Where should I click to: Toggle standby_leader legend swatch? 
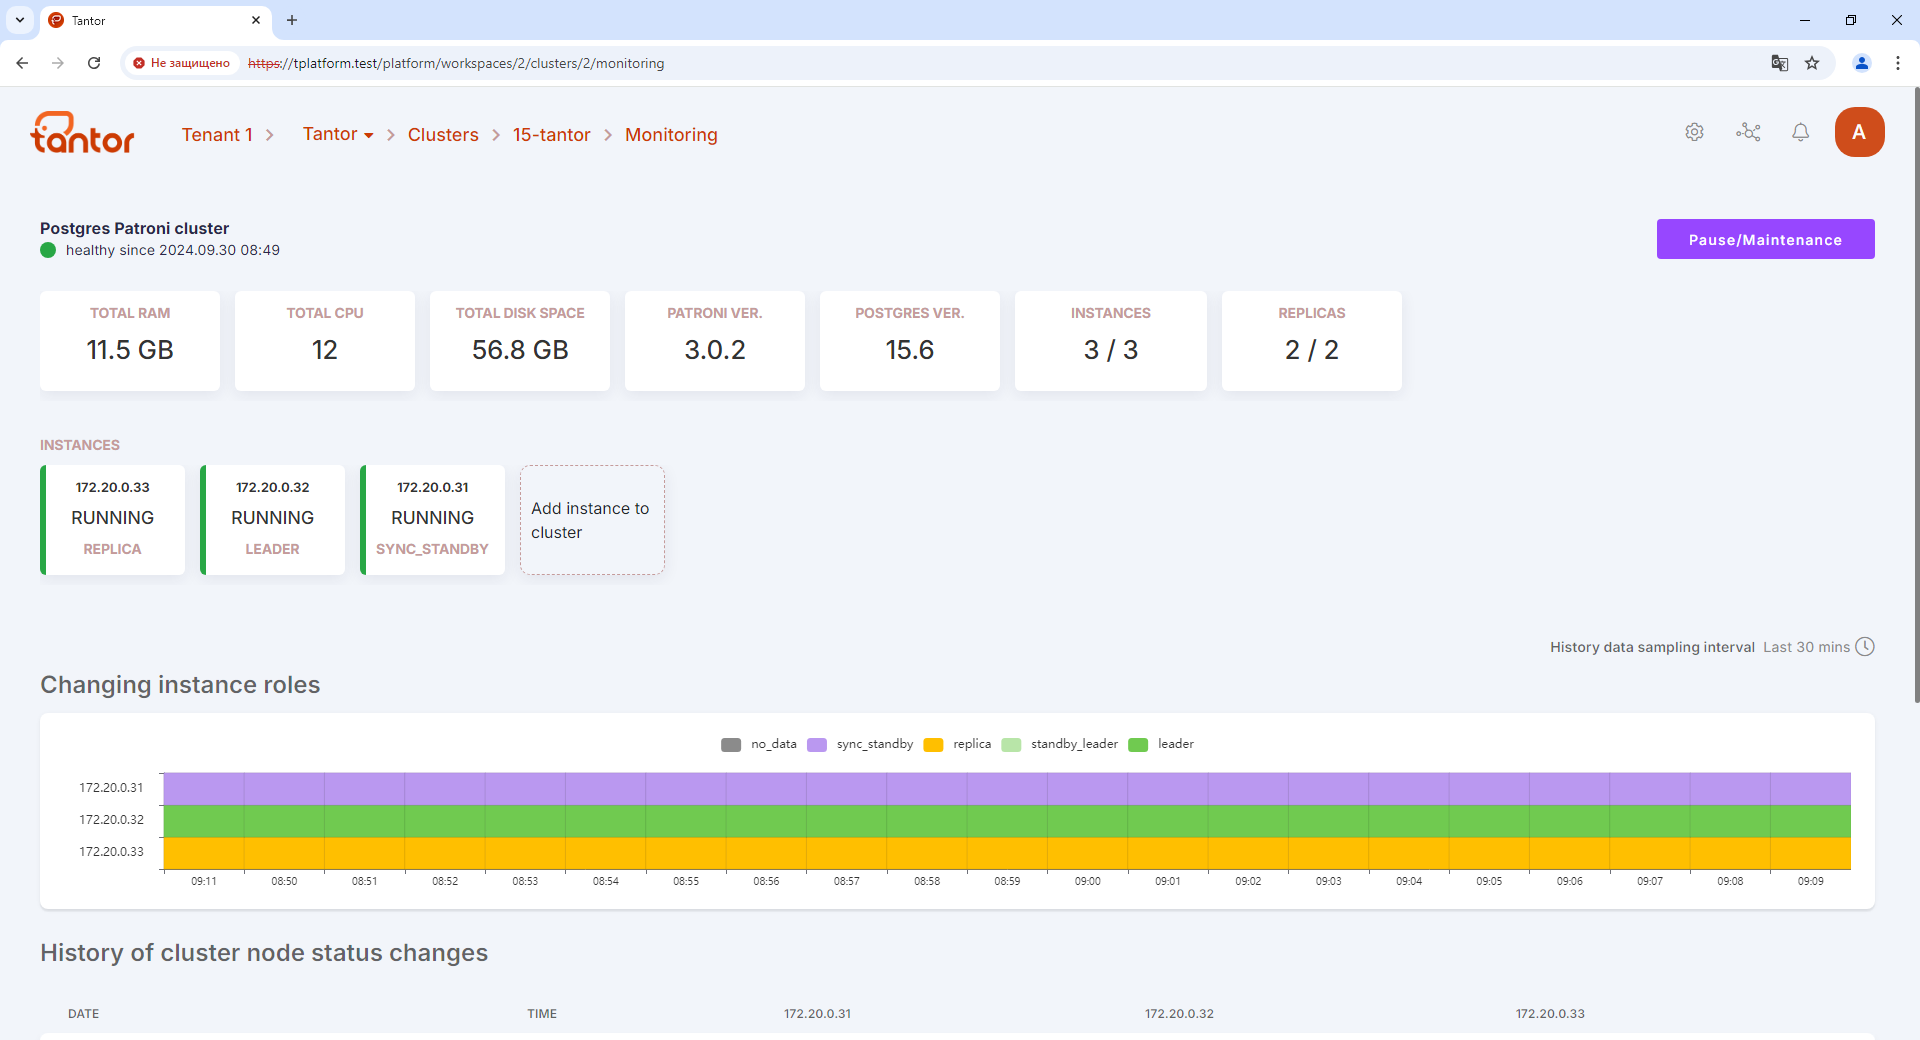(1011, 744)
